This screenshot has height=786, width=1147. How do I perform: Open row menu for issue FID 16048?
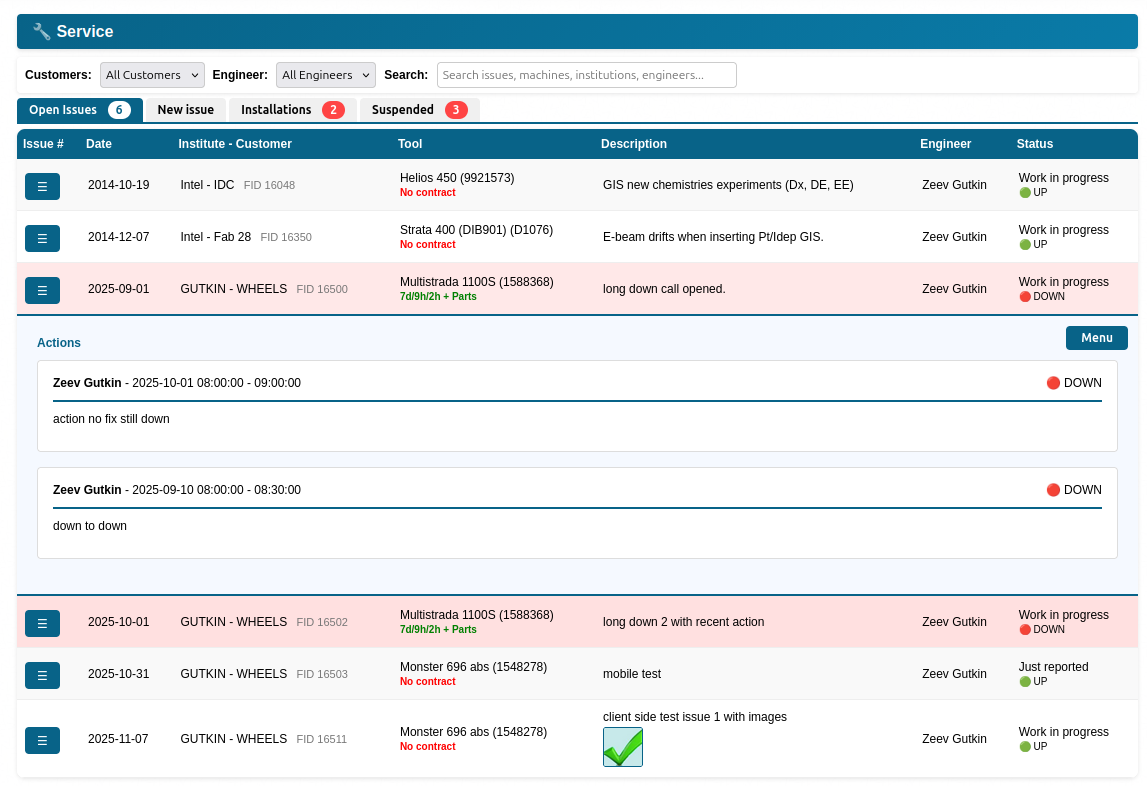42,186
